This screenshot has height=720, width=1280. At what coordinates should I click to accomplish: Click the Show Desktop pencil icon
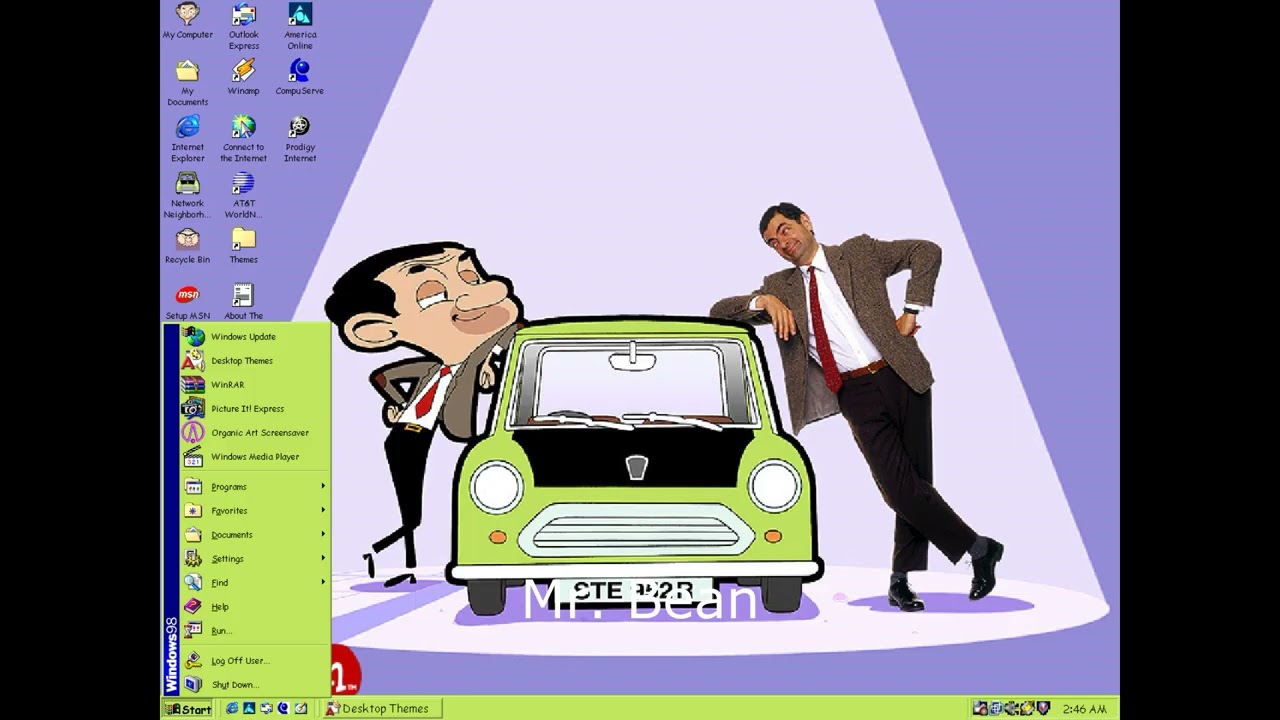(x=300, y=708)
